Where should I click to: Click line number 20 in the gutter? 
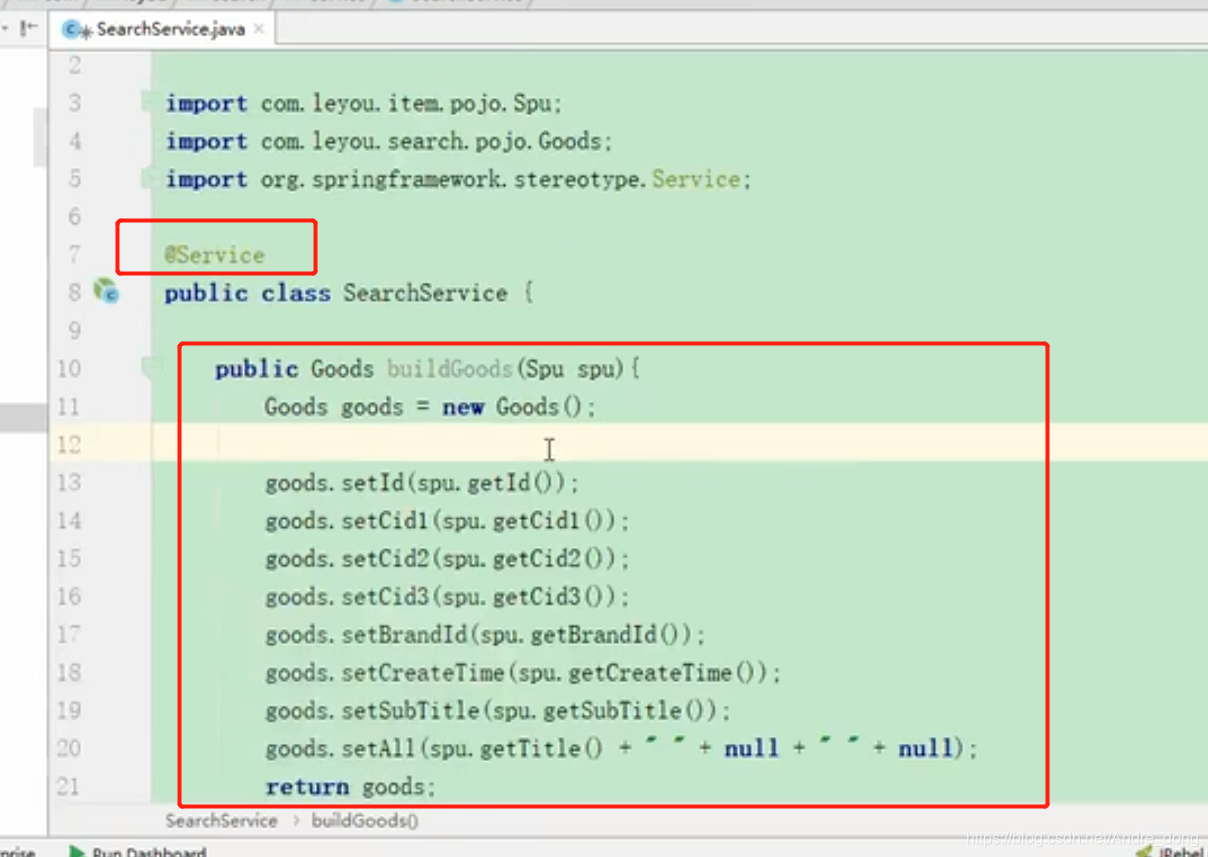[x=68, y=749]
